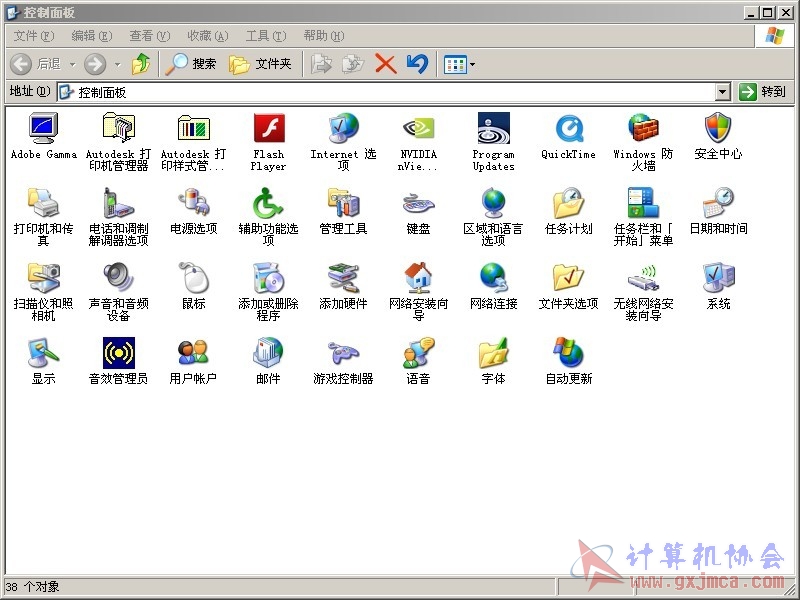Open 管理工具 icon

tap(343, 203)
